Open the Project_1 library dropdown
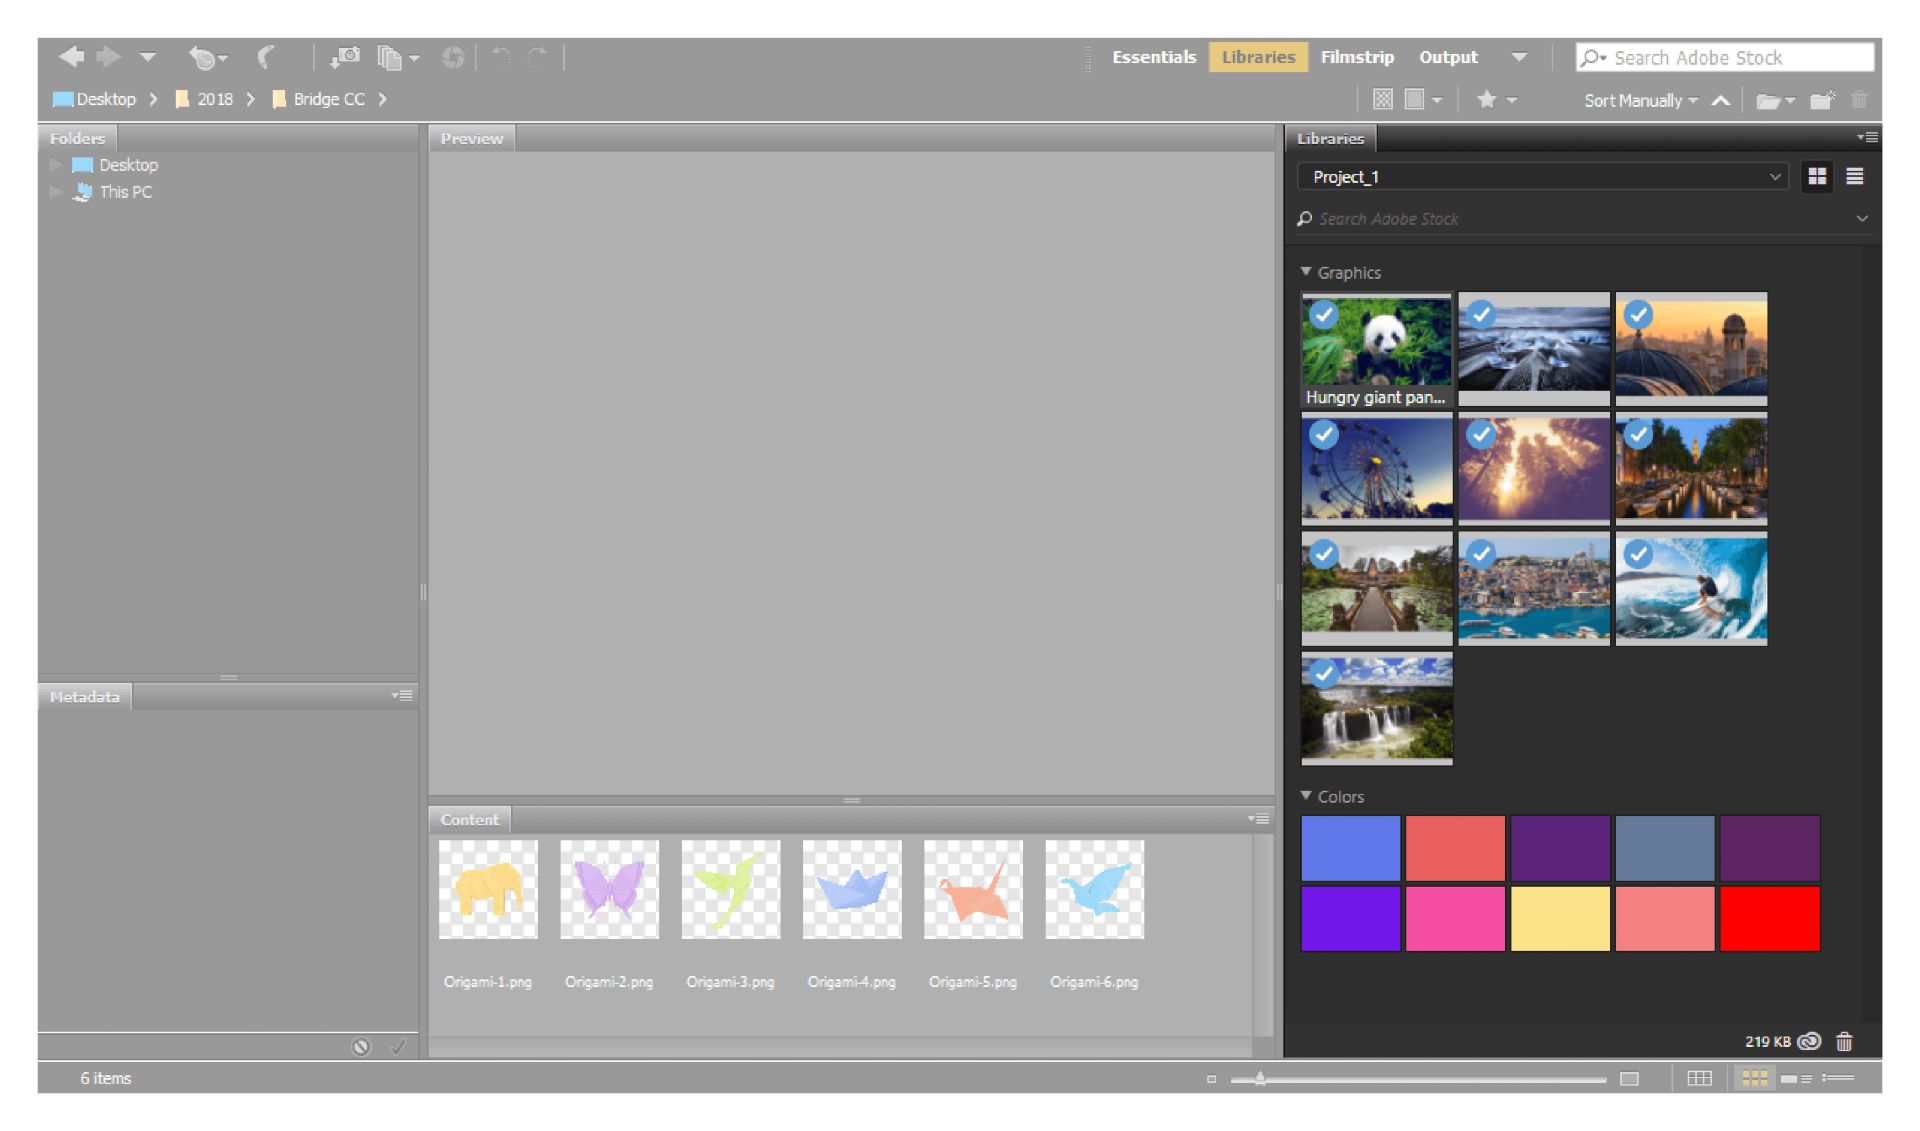This screenshot has height=1131, width=1920. point(1544,177)
